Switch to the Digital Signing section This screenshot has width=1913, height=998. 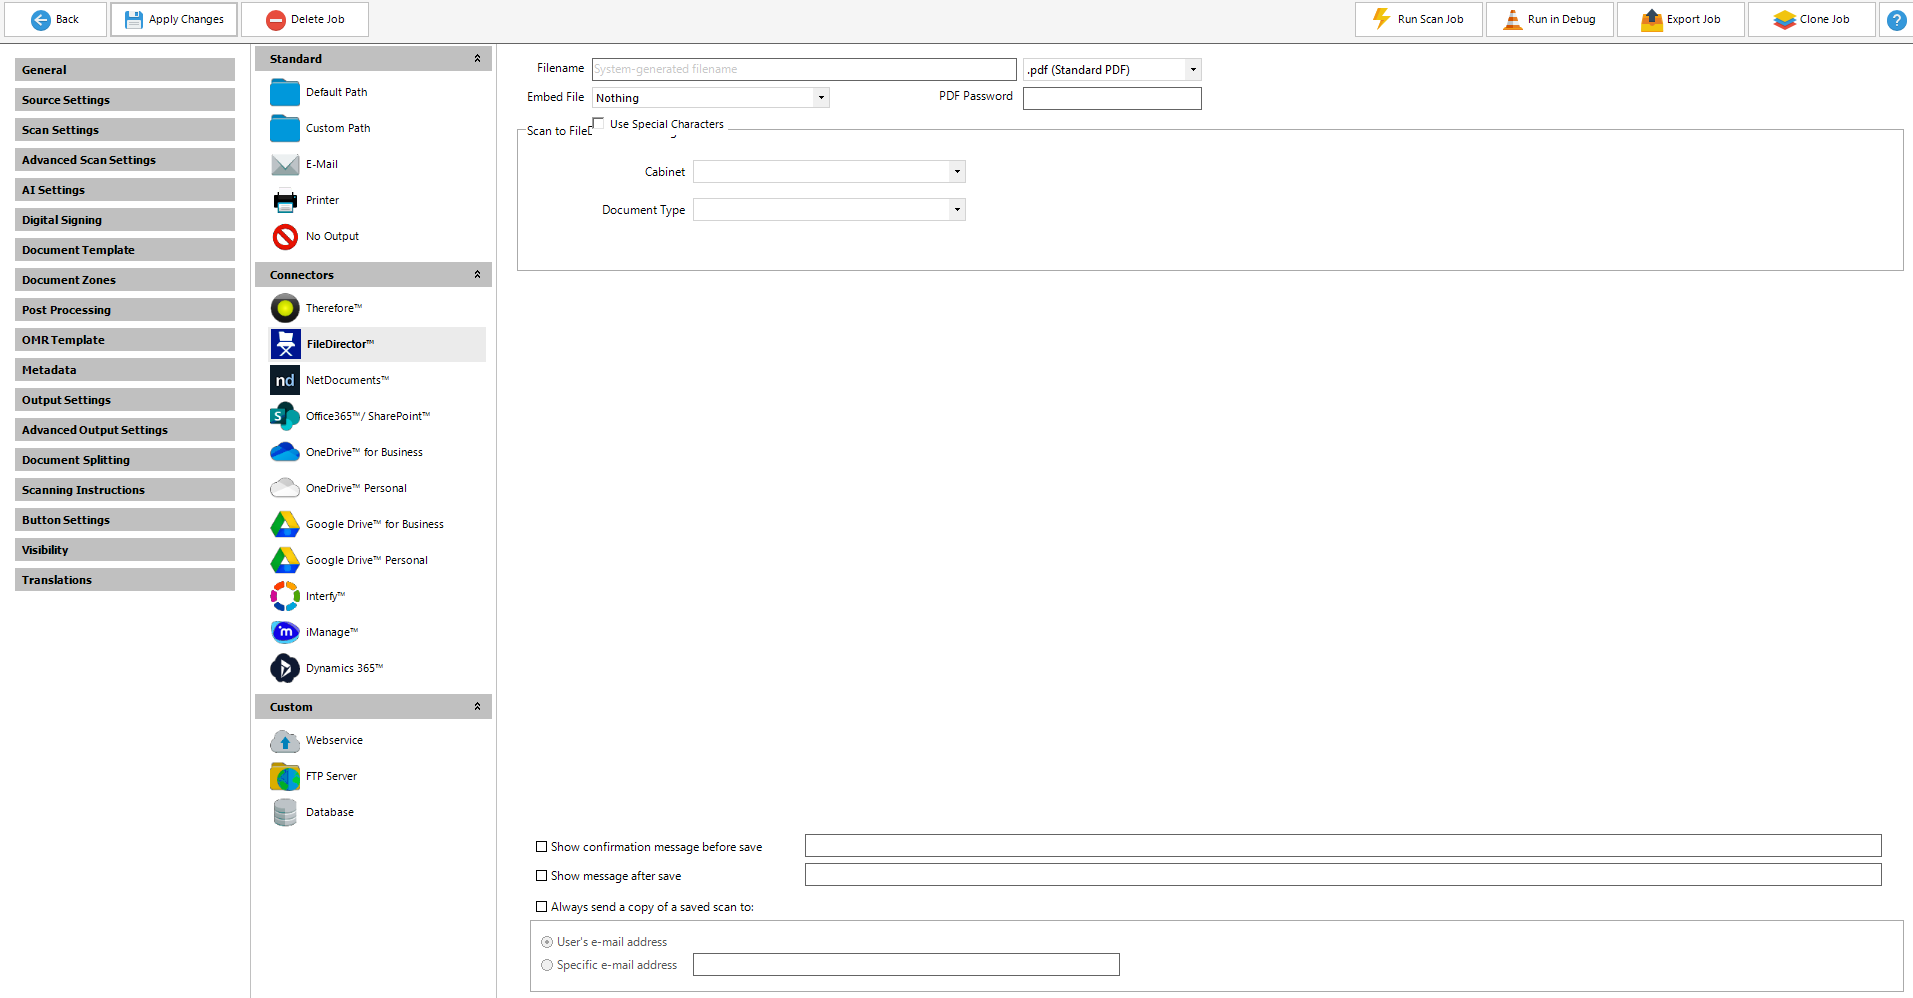[125, 220]
